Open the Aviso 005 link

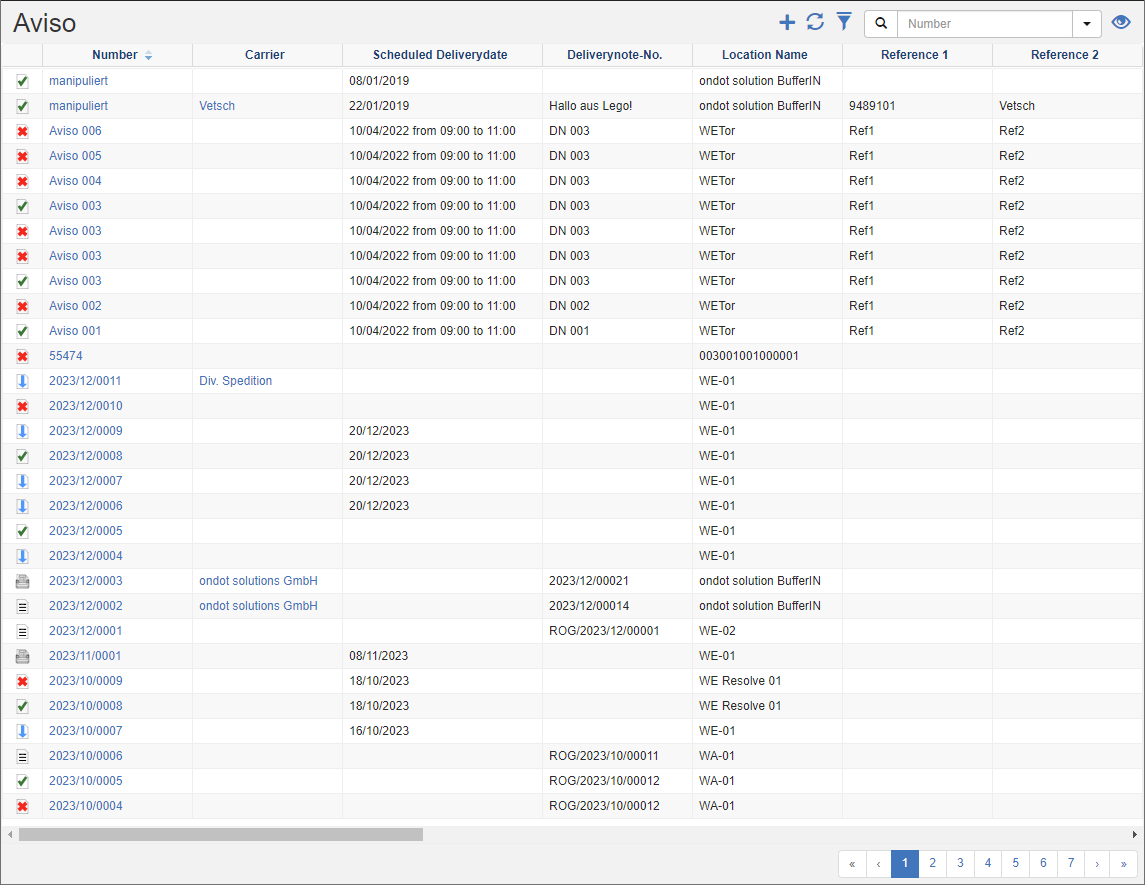point(75,156)
